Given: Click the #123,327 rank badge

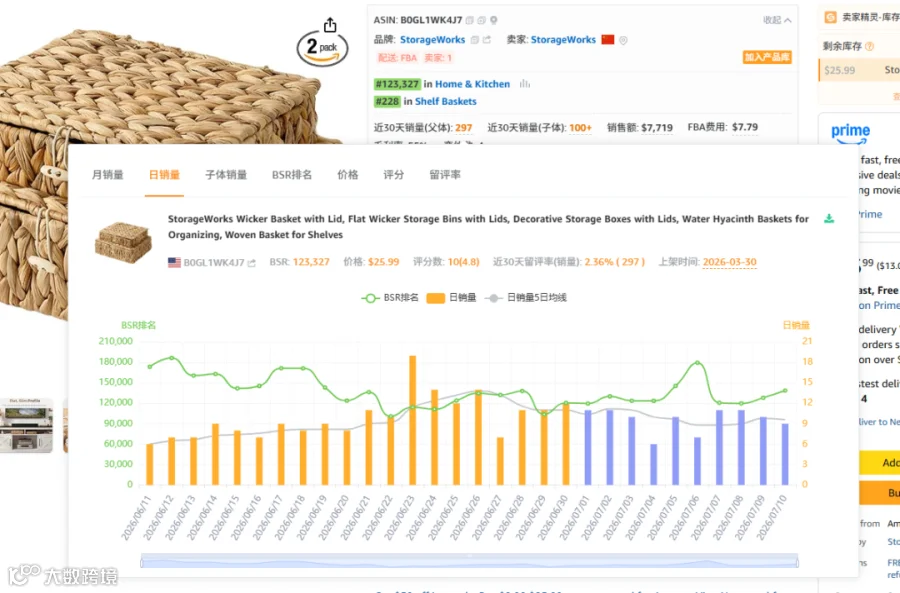Looking at the screenshot, I should (x=397, y=84).
